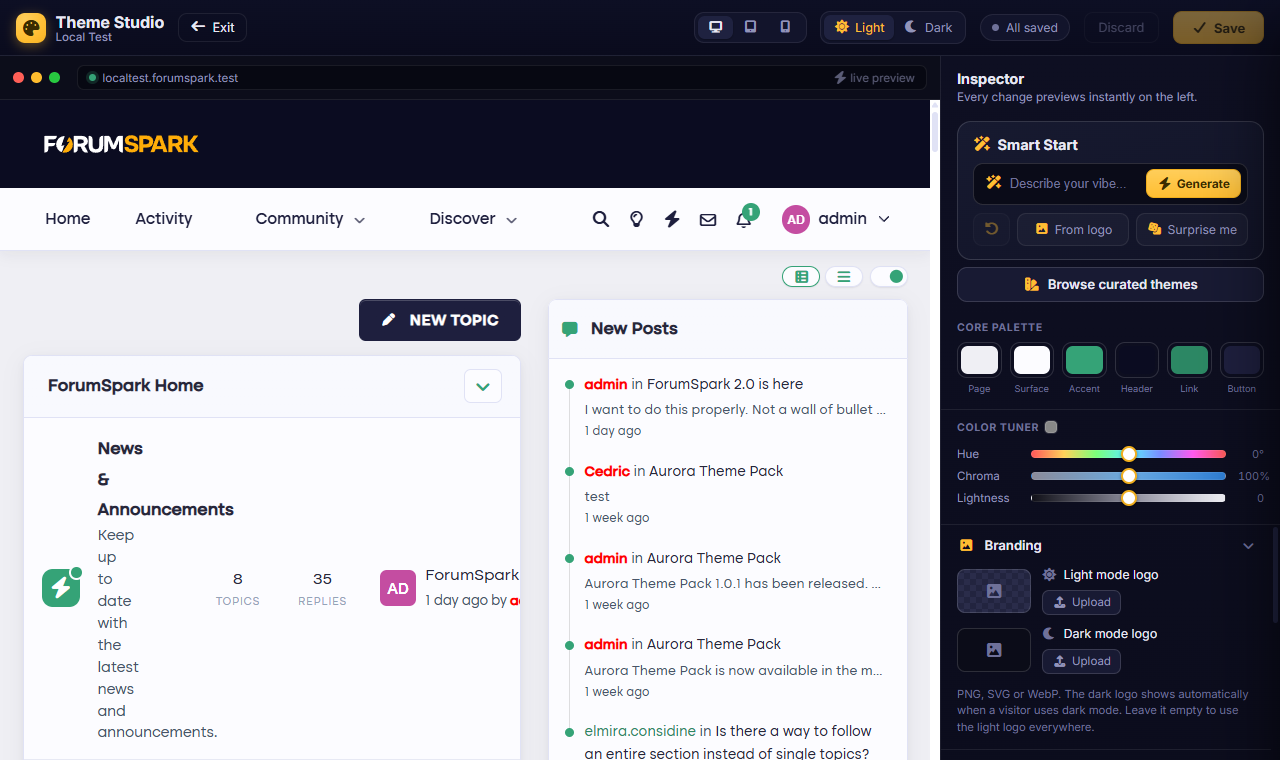Go to Home nav item
This screenshot has height=760, width=1280.
point(68,219)
